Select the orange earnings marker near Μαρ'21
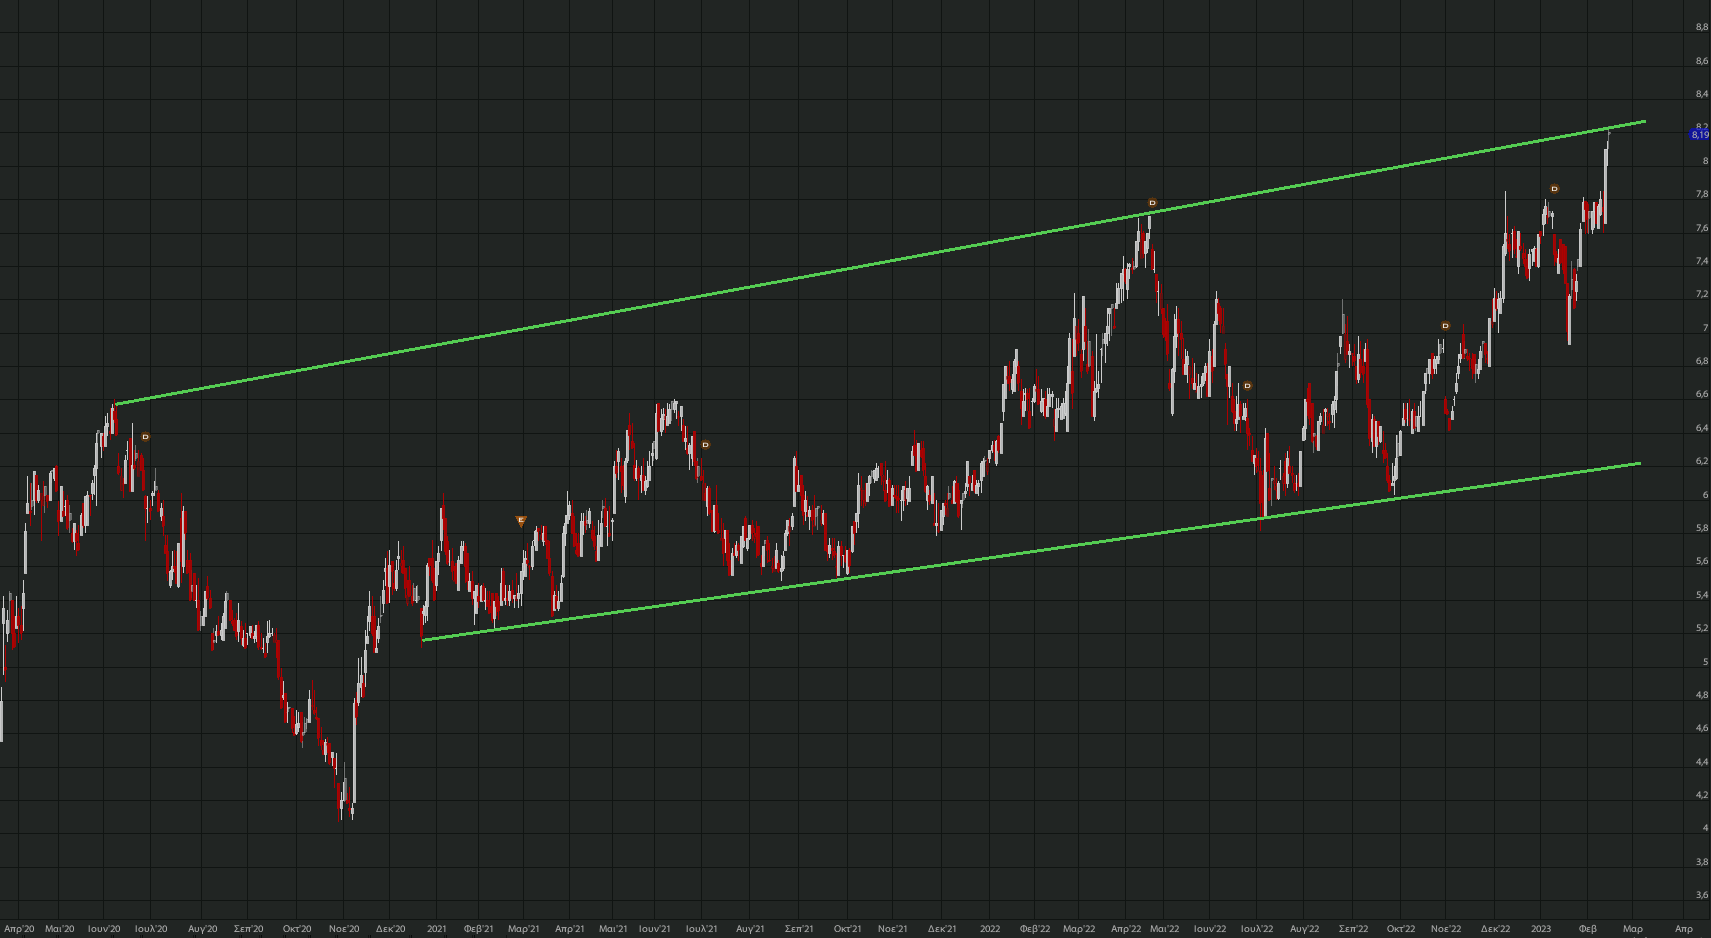The width and height of the screenshot is (1711, 938). point(521,520)
